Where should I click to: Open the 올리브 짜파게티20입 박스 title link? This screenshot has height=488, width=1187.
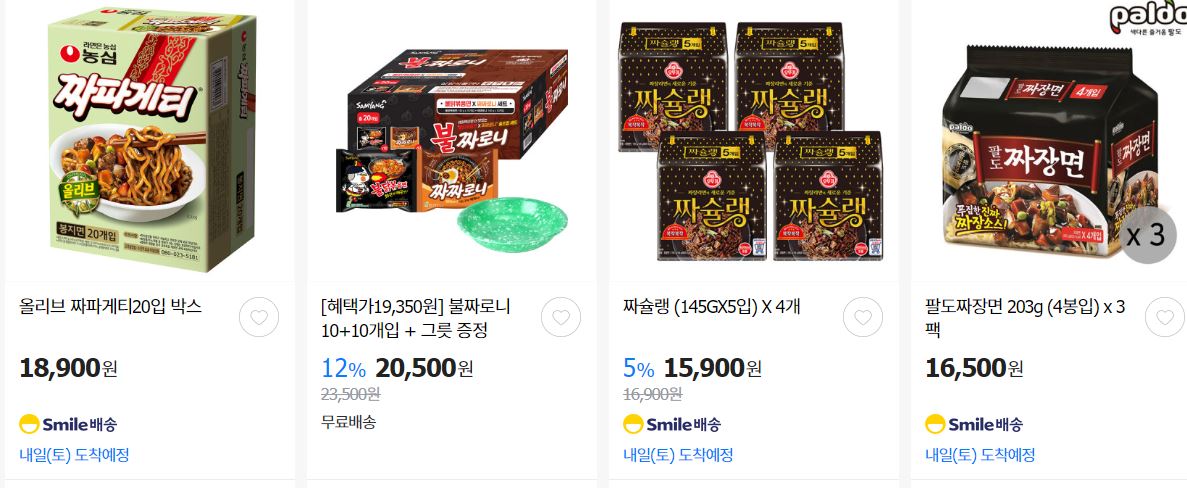[111, 307]
